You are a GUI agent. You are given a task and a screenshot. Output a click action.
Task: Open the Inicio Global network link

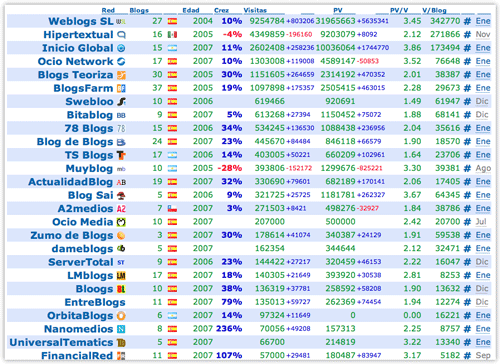click(x=78, y=48)
